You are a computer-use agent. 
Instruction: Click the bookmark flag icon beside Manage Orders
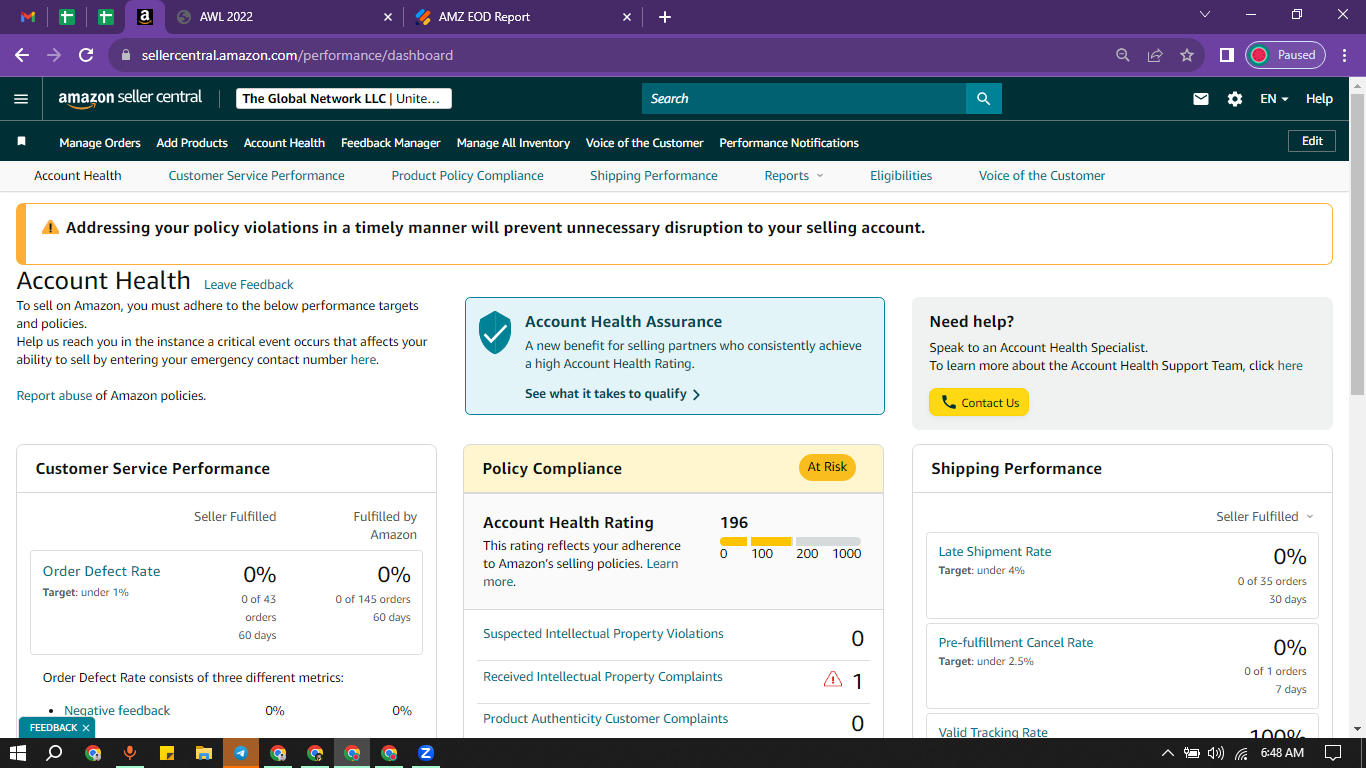coord(22,142)
